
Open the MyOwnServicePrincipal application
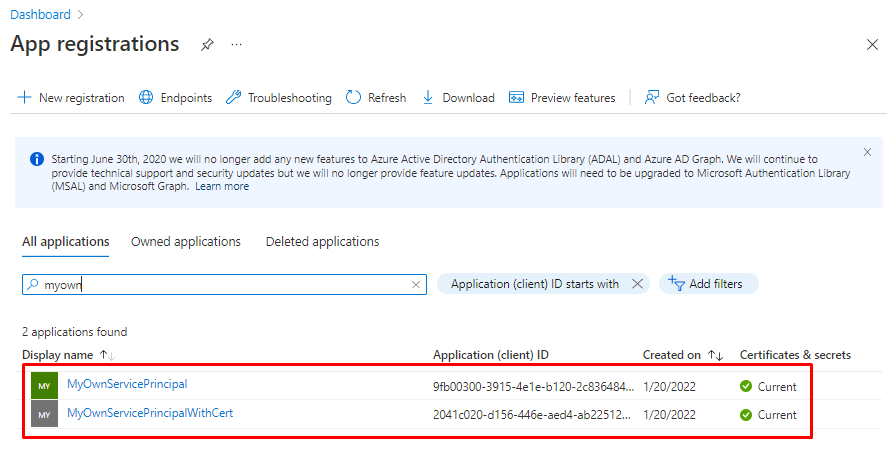coord(127,384)
